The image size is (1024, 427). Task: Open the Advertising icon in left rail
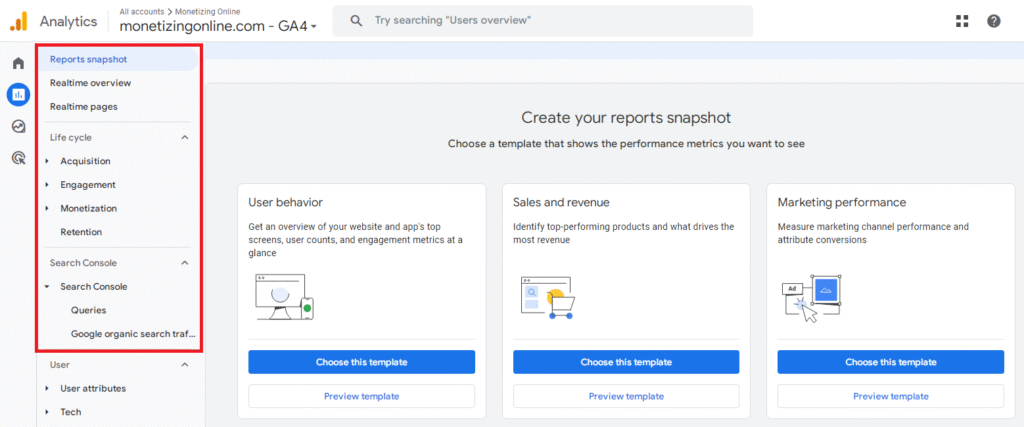[18, 157]
